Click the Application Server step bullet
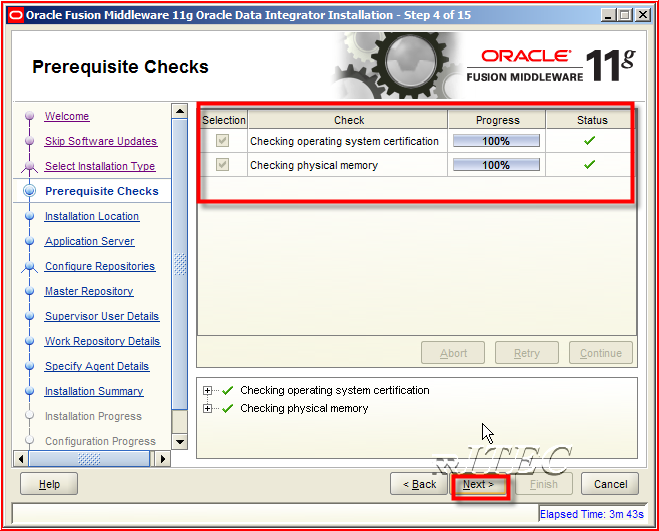Image resolution: width=659 pixels, height=531 pixels. point(29,241)
